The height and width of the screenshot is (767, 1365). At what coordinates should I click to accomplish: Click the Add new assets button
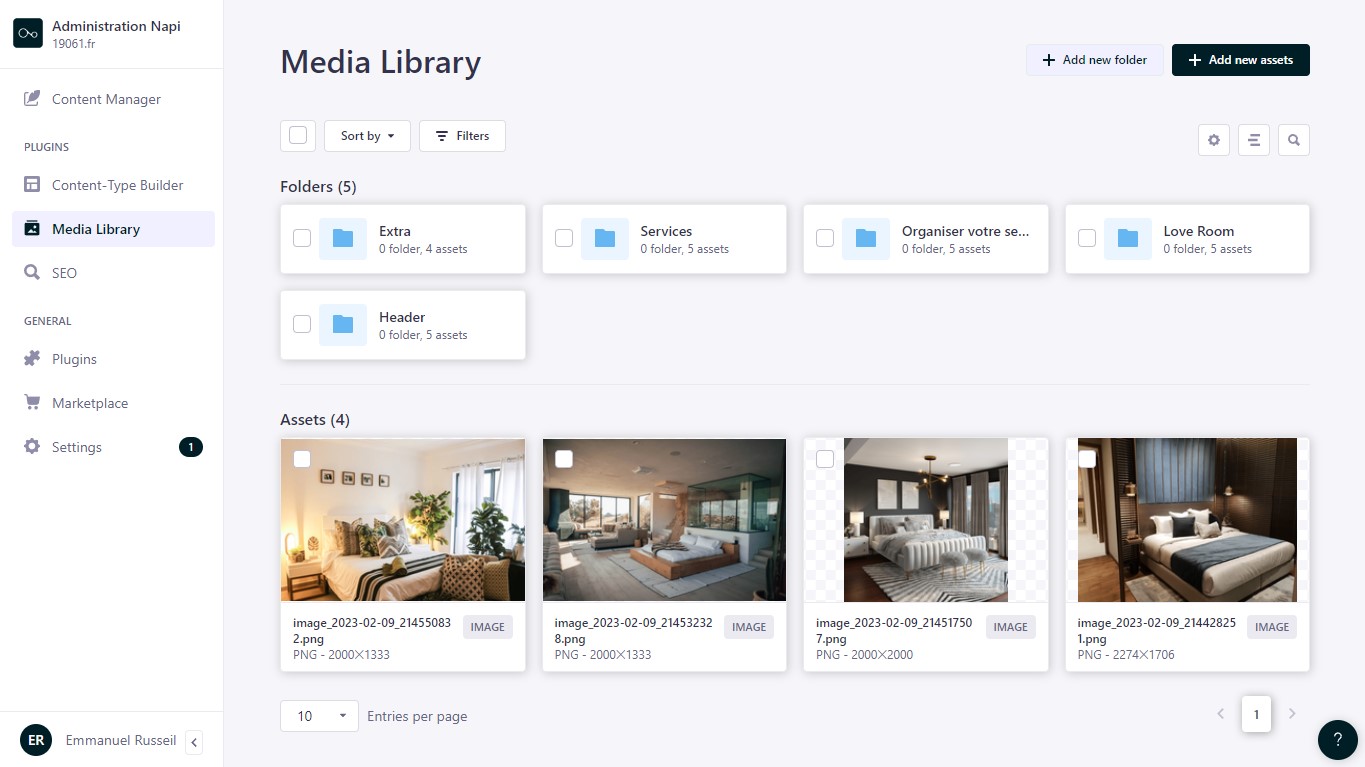[1240, 60]
